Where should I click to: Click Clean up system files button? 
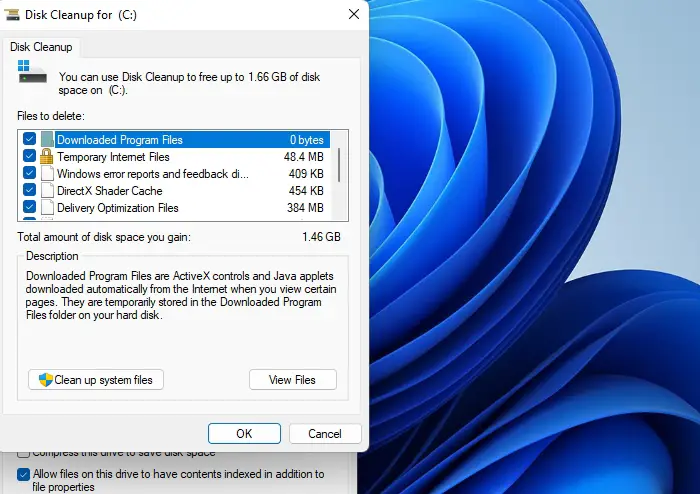coord(96,380)
